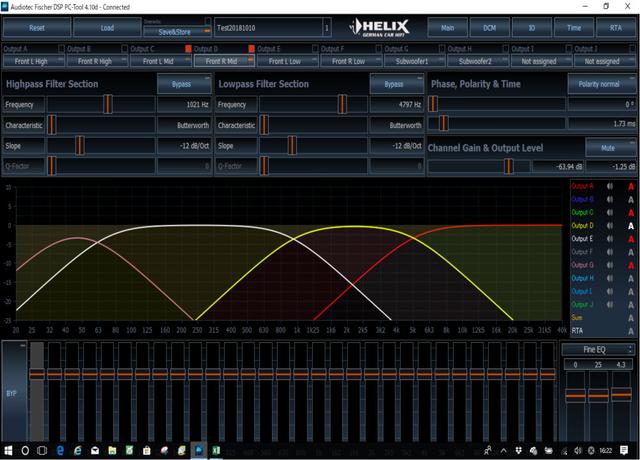Open Cortana search circle in taskbar

click(x=25, y=451)
